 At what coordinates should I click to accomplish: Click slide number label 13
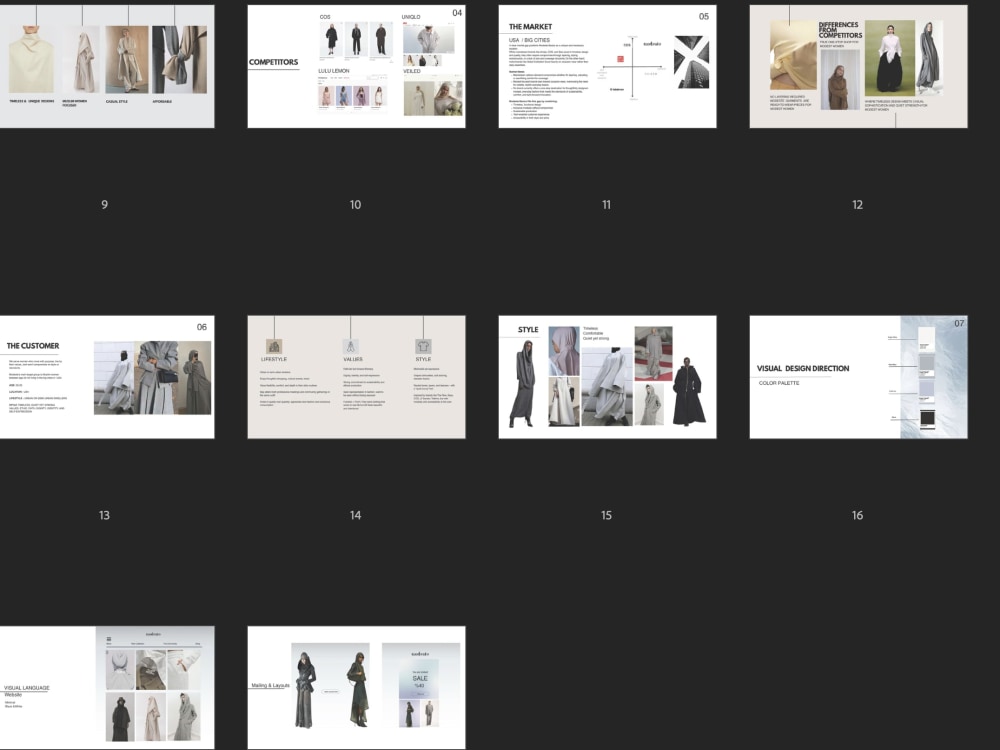(105, 515)
